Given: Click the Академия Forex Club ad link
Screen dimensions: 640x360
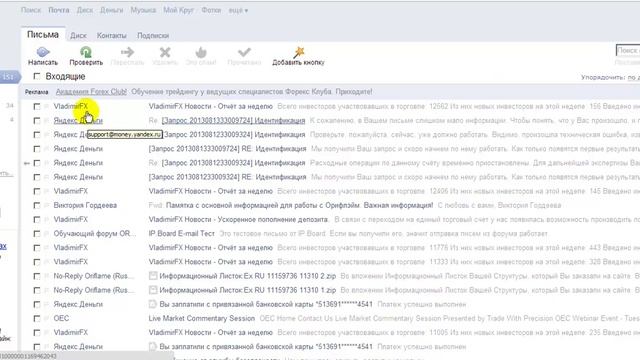Looking at the screenshot, I should pyautogui.click(x=91, y=92).
